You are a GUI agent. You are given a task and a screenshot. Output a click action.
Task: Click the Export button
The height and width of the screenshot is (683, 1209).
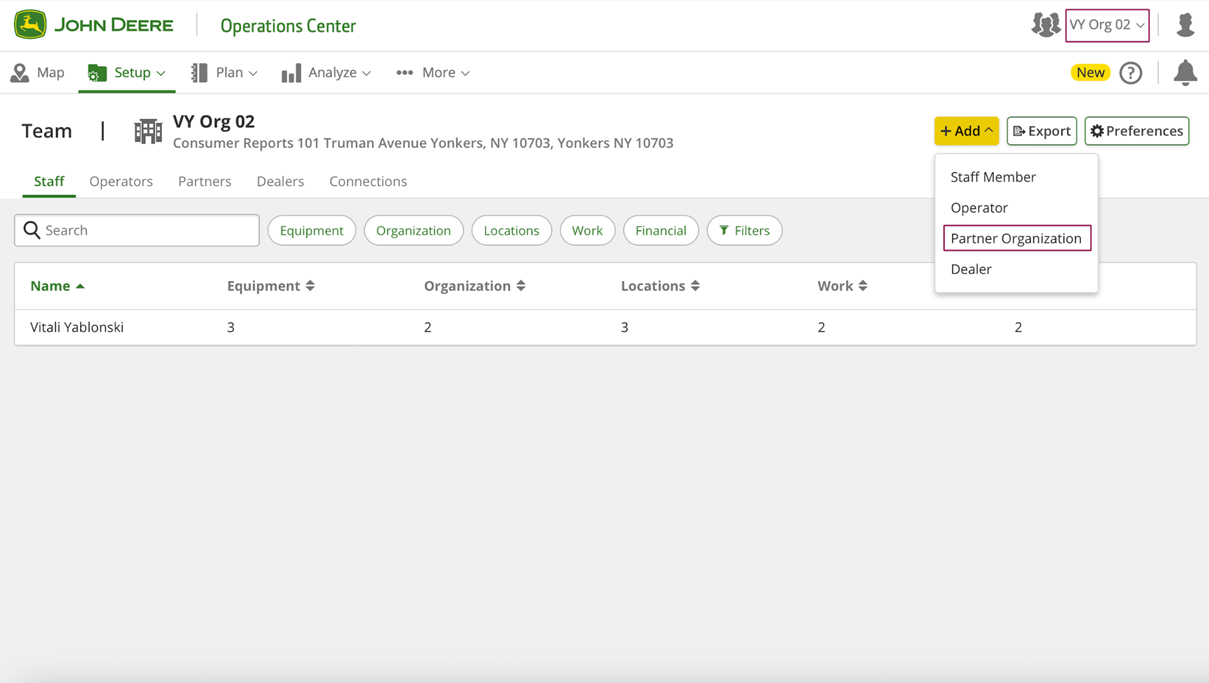click(1041, 131)
